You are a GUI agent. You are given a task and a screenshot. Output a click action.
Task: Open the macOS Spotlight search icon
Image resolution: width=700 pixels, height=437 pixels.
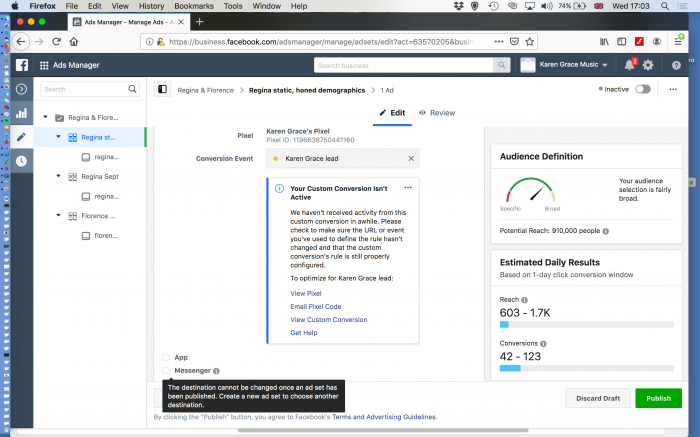(x=665, y=6)
